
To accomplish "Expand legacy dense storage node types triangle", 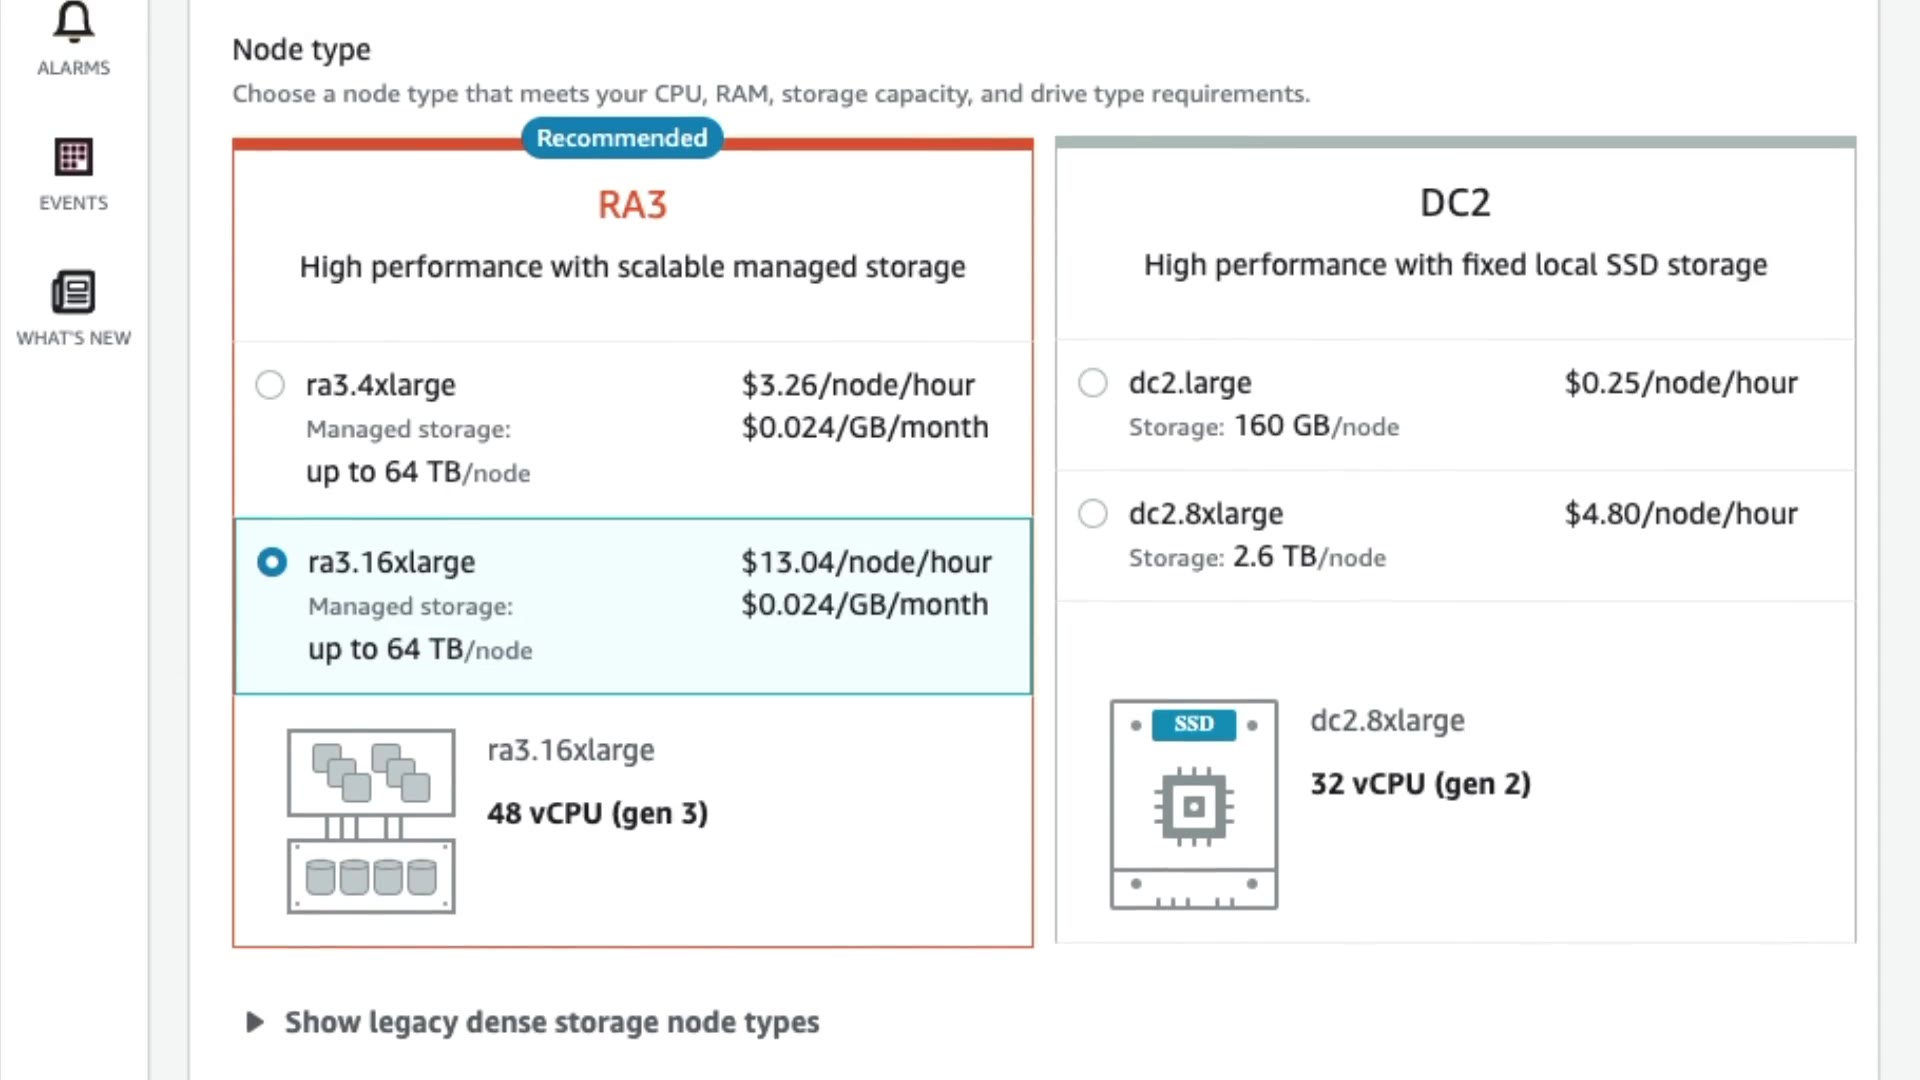I will (x=254, y=1022).
